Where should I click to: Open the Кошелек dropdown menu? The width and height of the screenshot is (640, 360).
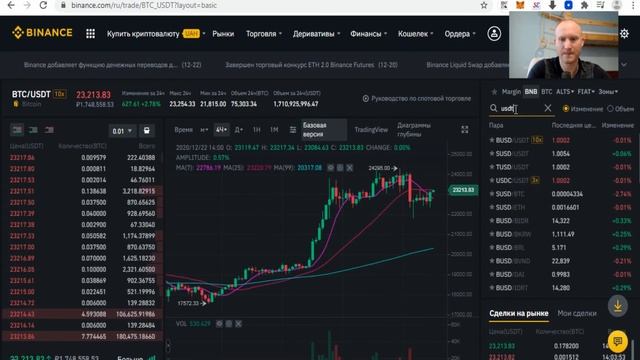point(416,34)
